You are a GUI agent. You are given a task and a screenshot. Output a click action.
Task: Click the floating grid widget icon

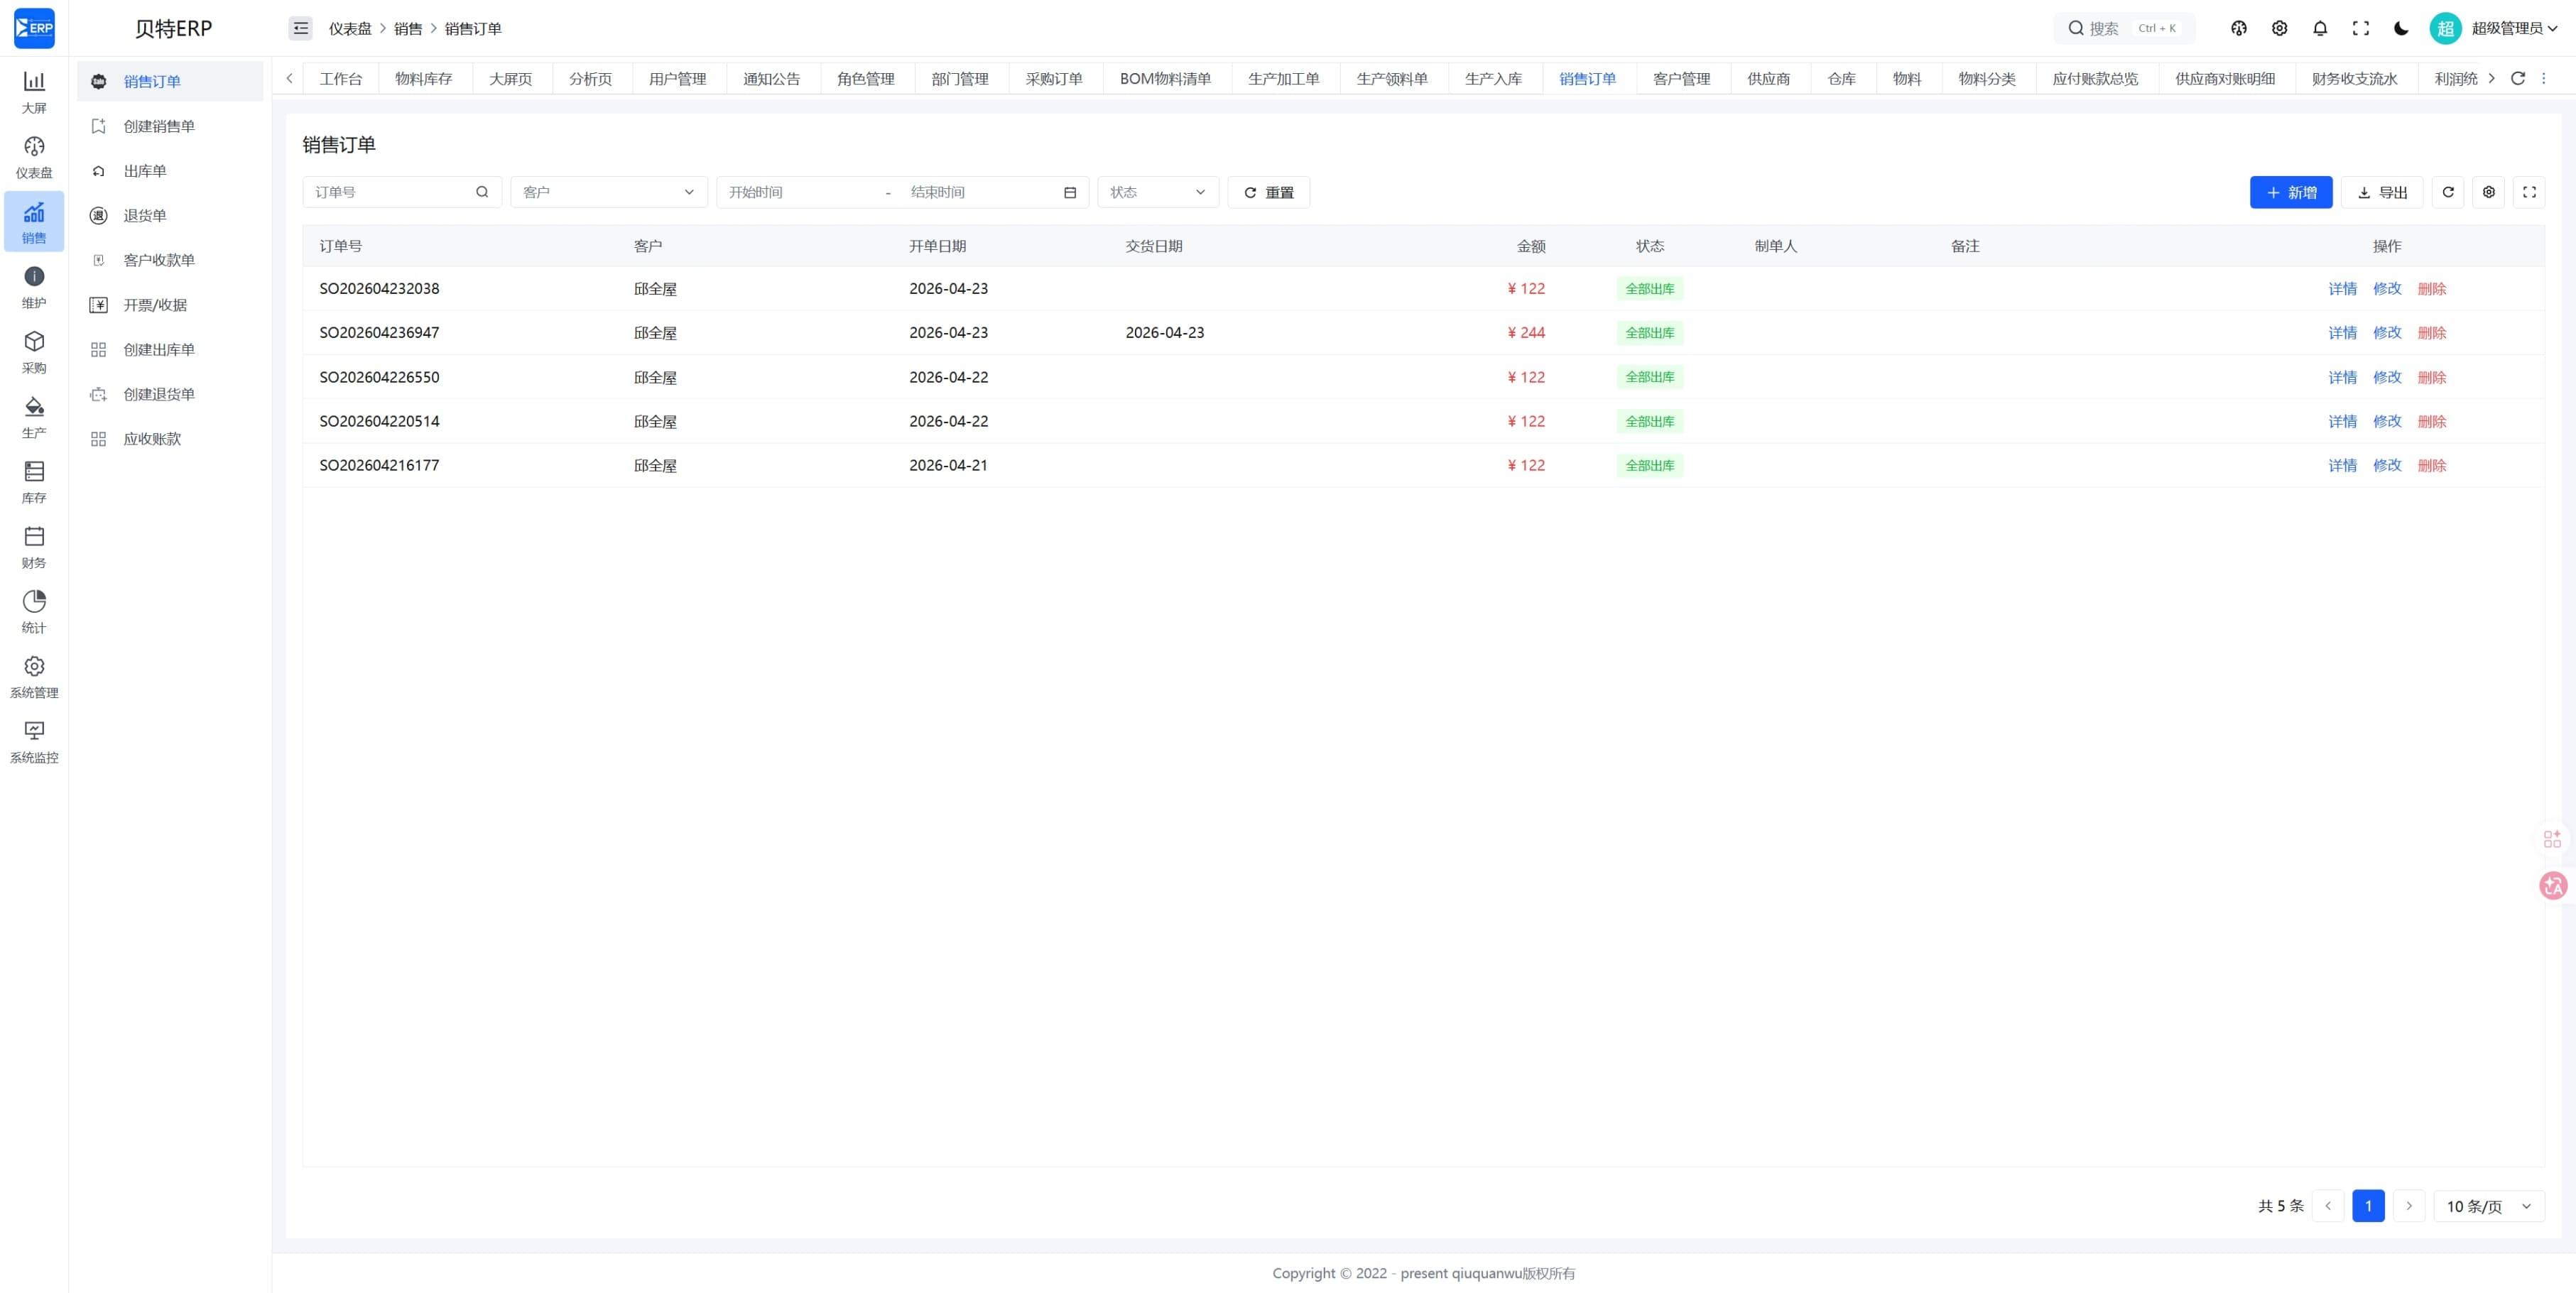pos(2553,838)
